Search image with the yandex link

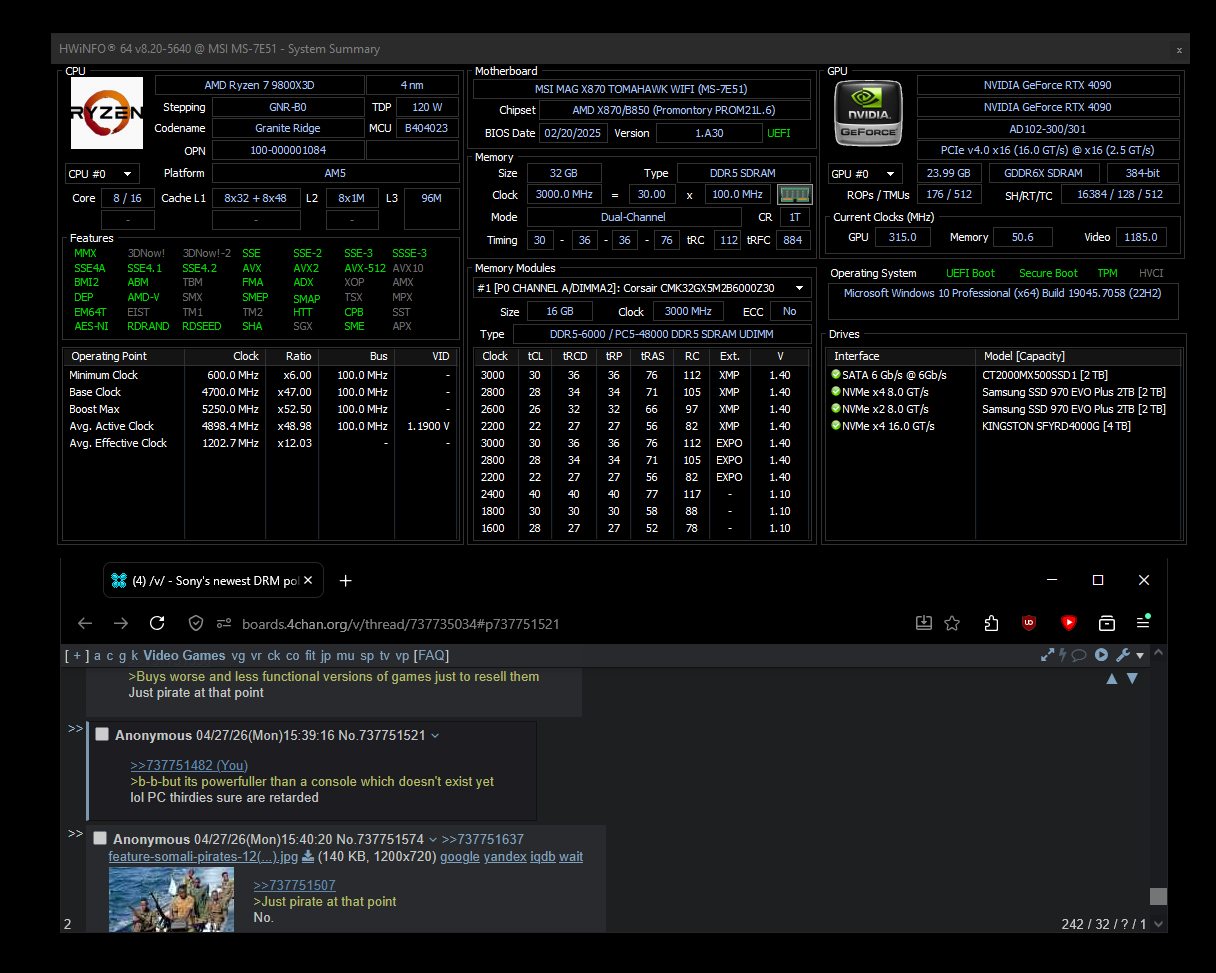coord(505,857)
